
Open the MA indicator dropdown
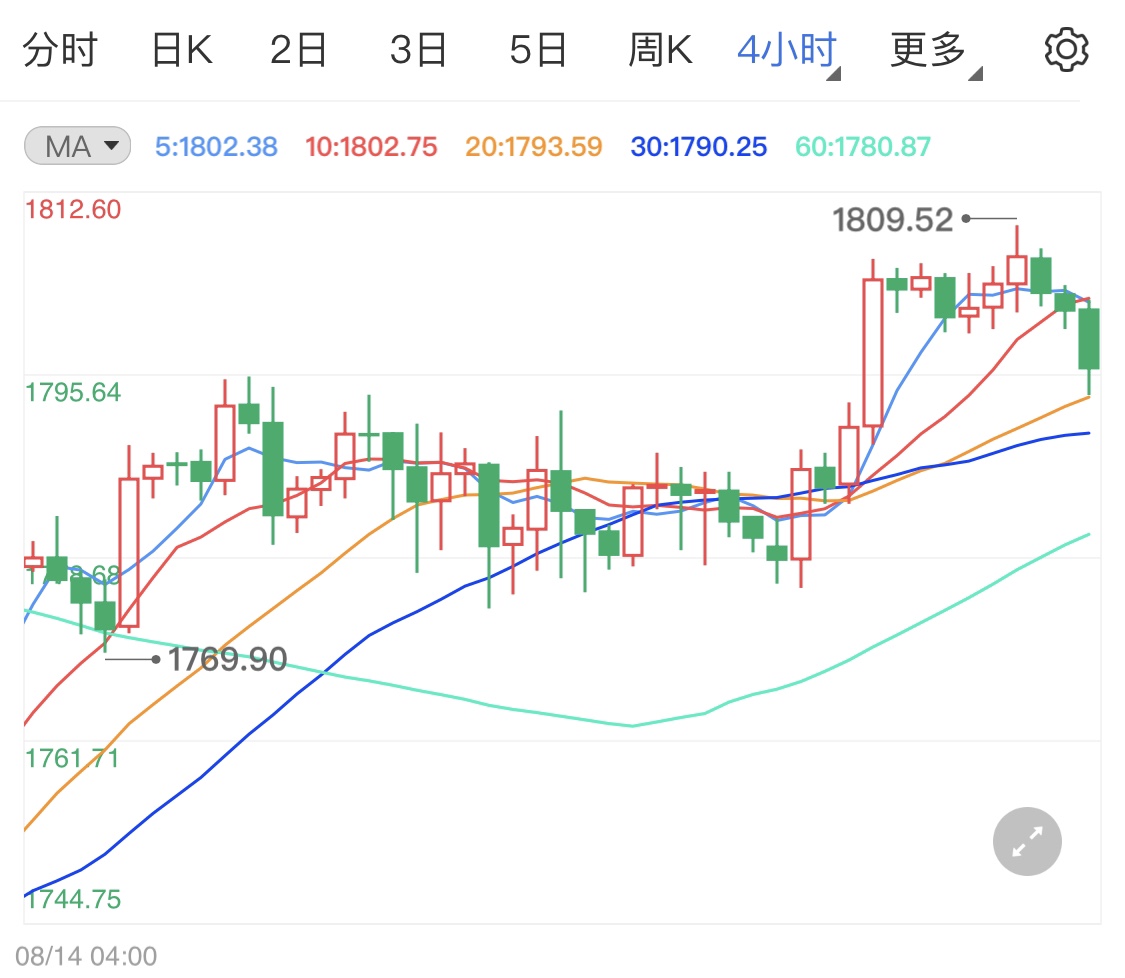click(x=76, y=145)
